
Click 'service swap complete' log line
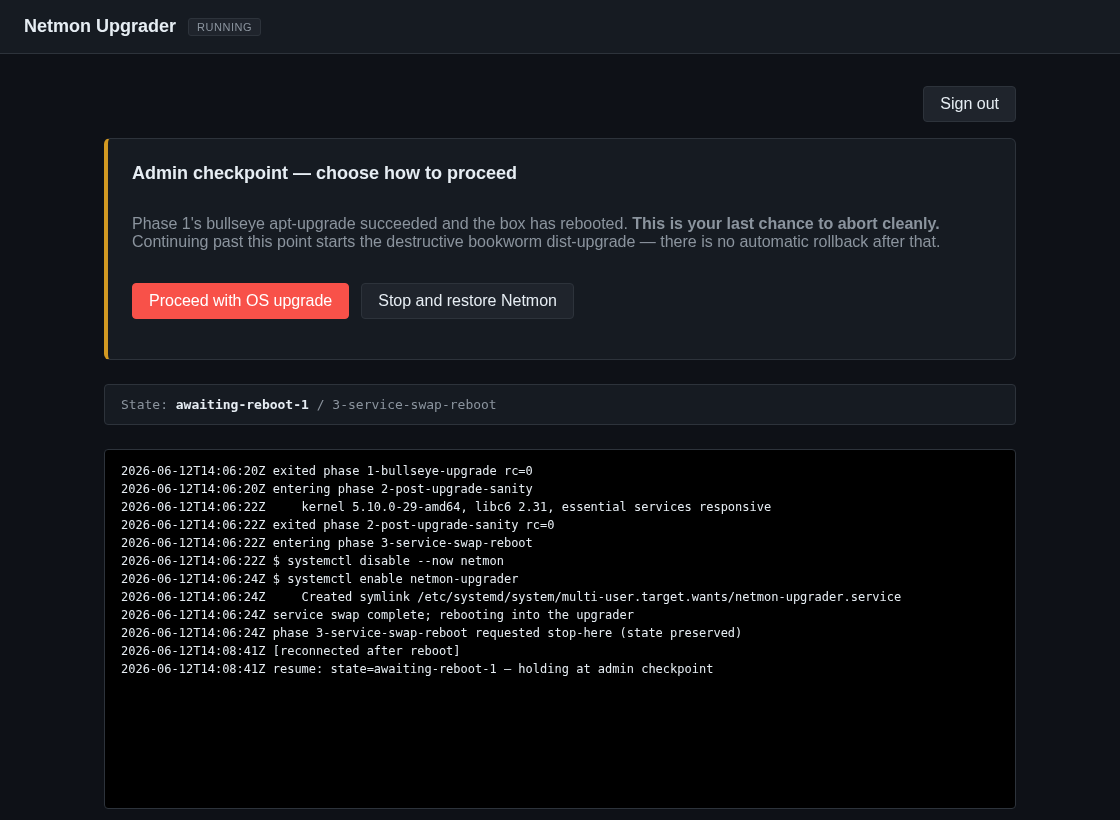(x=377, y=614)
